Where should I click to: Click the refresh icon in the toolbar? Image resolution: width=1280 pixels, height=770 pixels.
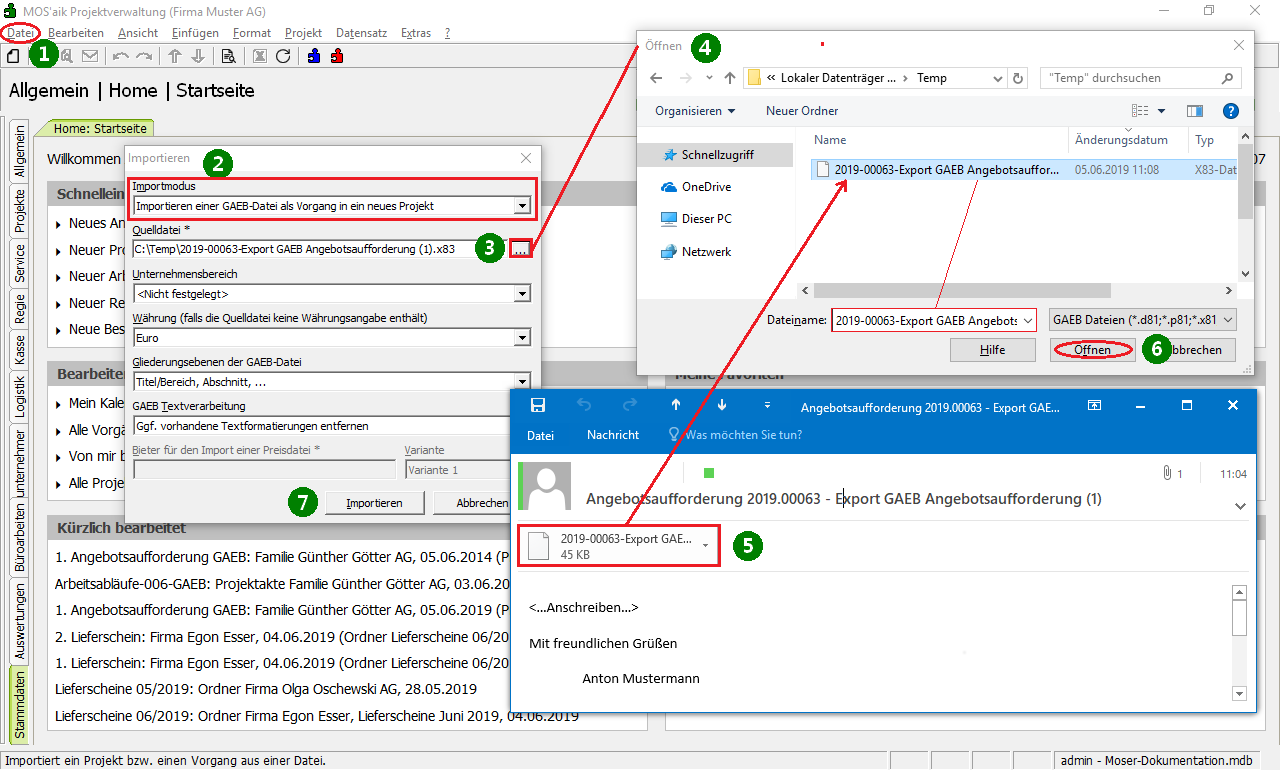coord(283,56)
